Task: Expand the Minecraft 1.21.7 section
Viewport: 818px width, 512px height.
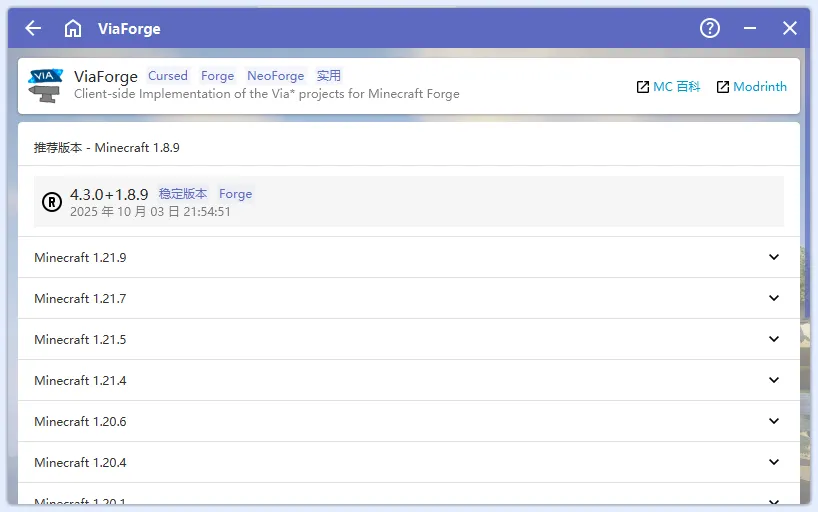Action: click(x=773, y=298)
